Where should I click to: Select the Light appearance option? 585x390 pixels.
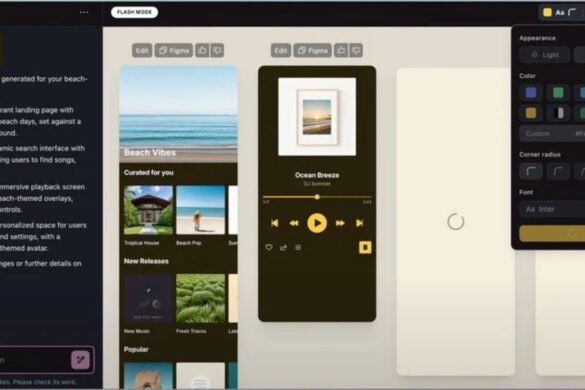click(x=545, y=55)
